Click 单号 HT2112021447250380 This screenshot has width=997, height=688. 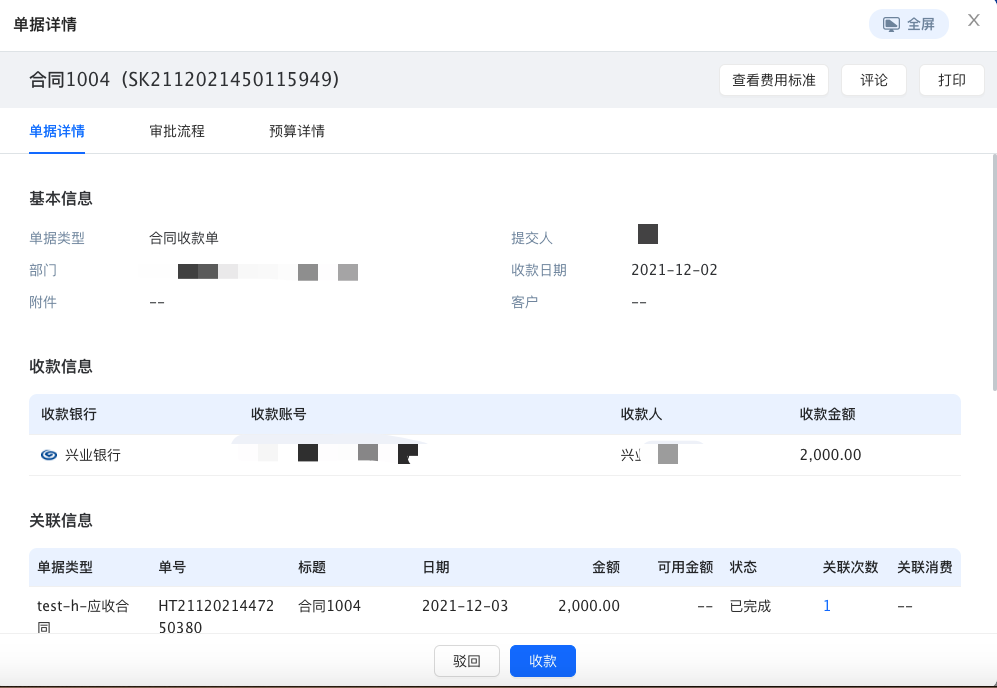216,617
